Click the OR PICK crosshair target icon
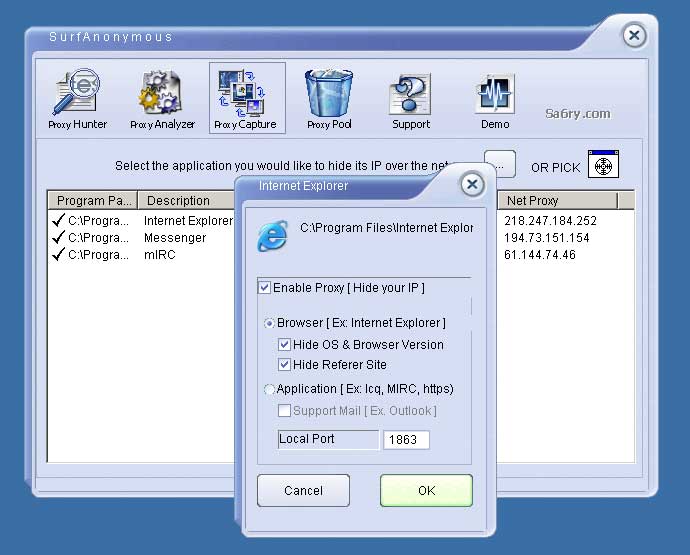Image resolution: width=690 pixels, height=555 pixels. tap(603, 164)
